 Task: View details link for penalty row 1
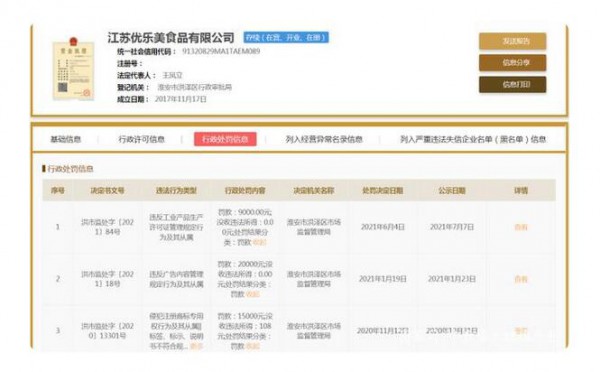521,227
